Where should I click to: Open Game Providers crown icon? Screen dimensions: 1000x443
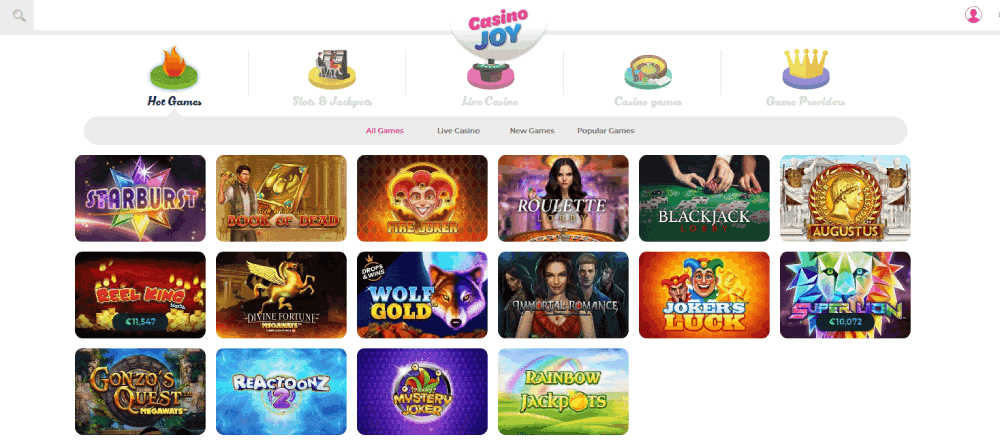[805, 68]
